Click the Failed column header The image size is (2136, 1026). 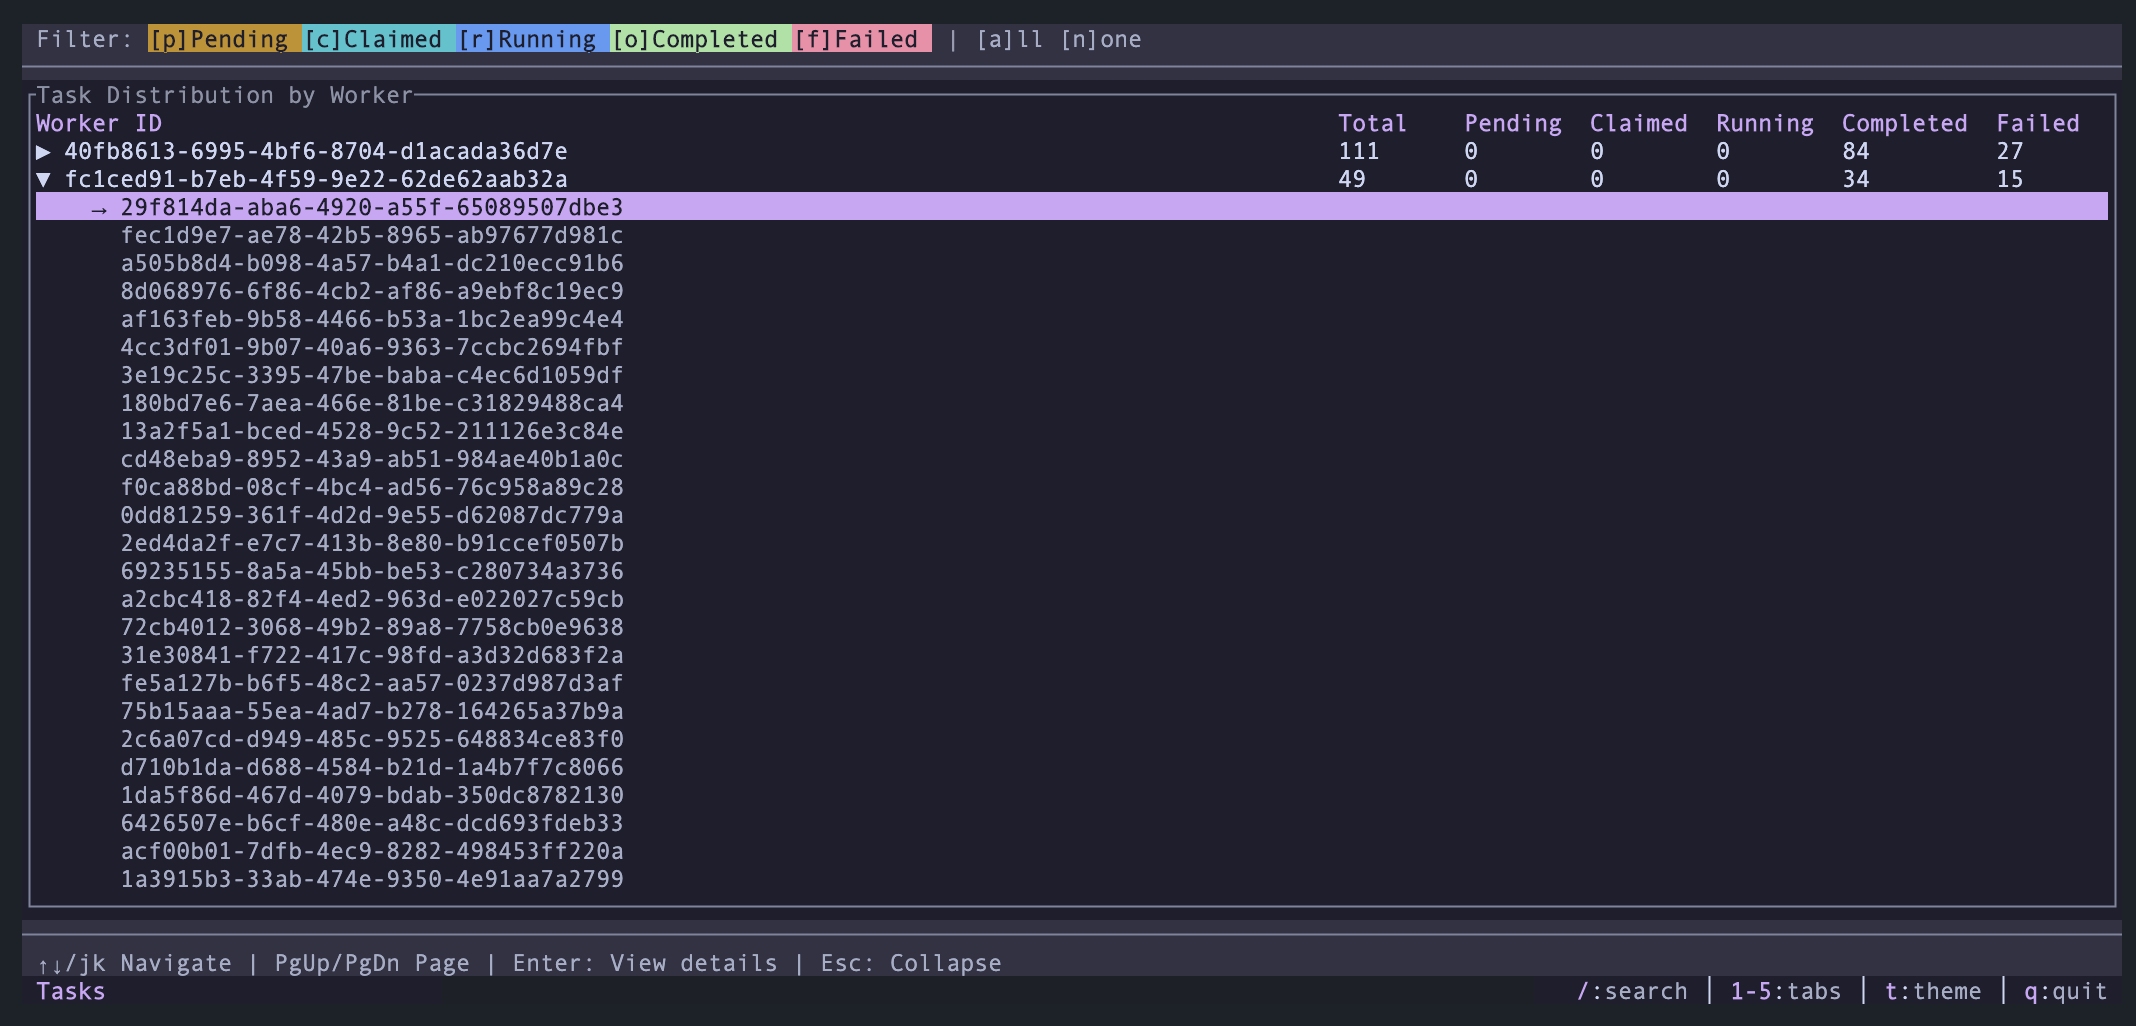click(x=2037, y=123)
